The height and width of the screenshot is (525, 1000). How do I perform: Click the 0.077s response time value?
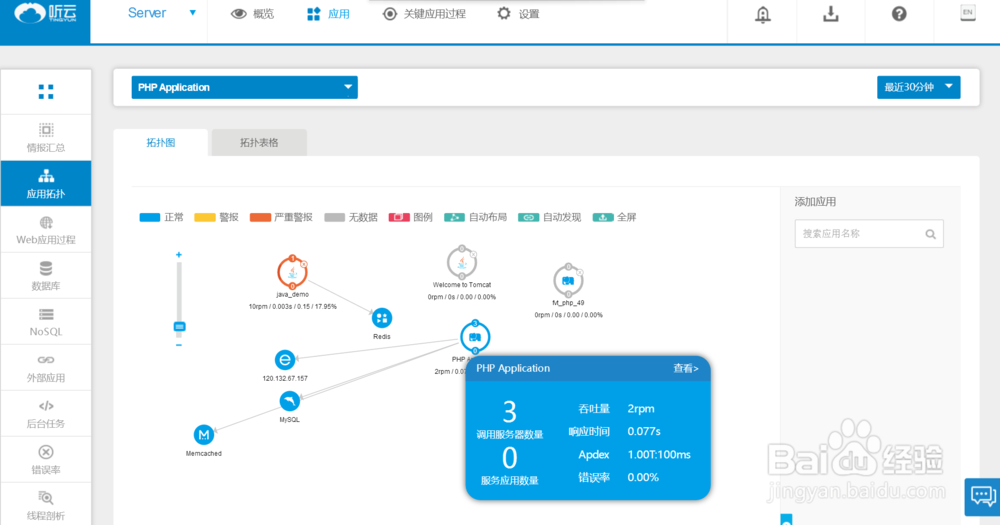[644, 432]
